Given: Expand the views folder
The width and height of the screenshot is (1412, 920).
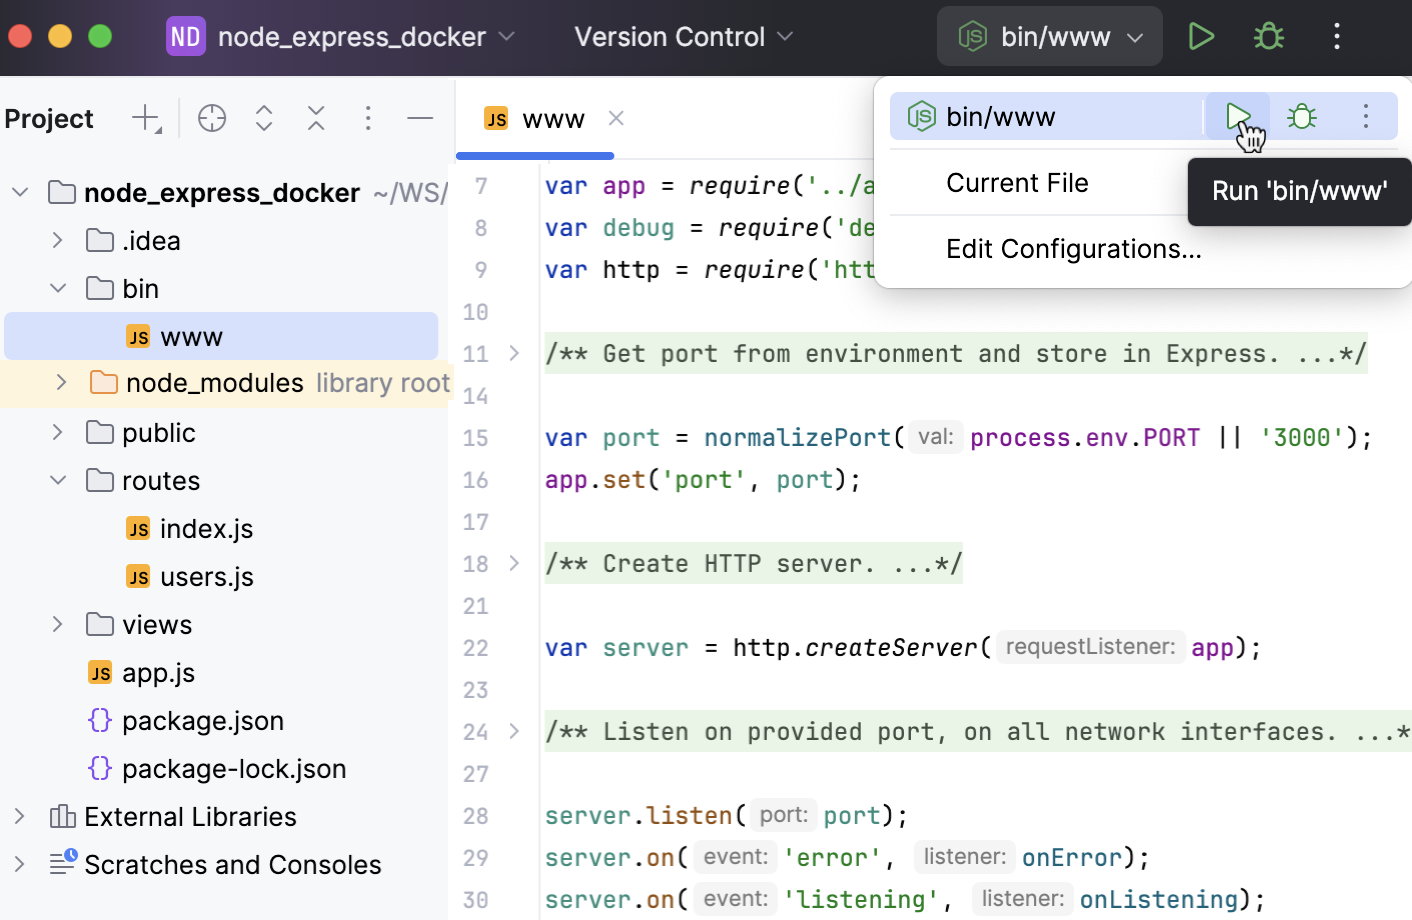Looking at the screenshot, I should [x=57, y=624].
